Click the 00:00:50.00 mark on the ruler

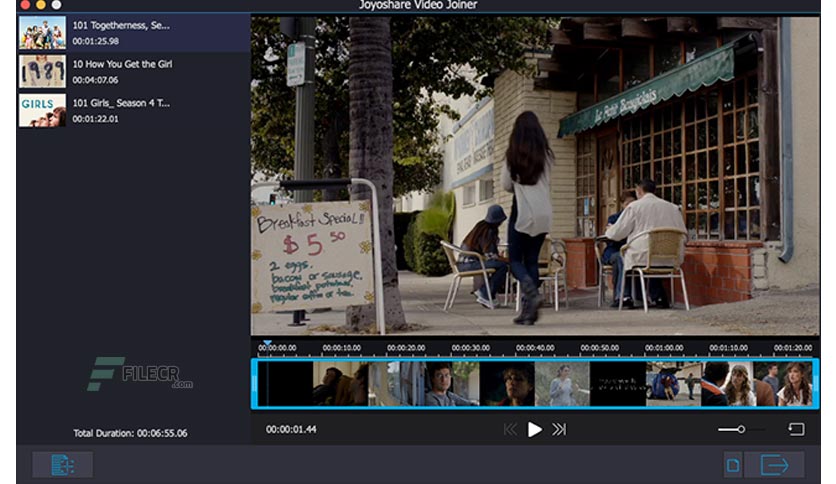tap(599, 348)
